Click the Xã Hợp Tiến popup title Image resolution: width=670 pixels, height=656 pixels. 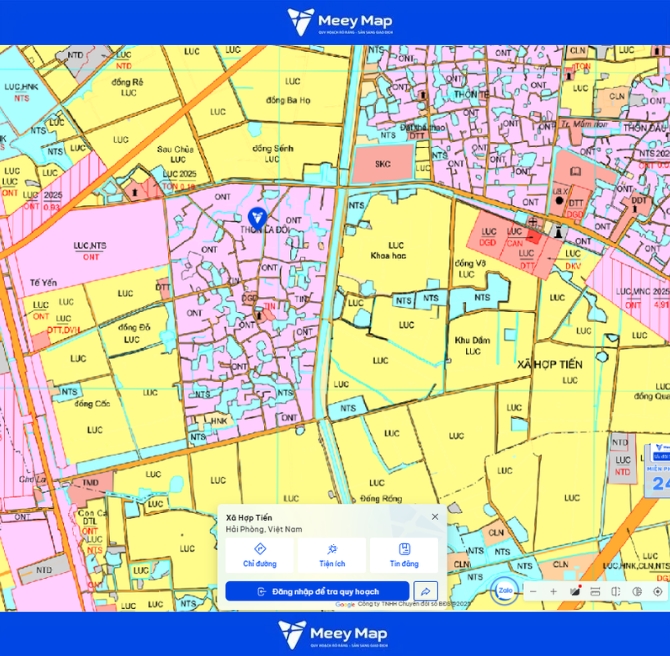(249, 518)
